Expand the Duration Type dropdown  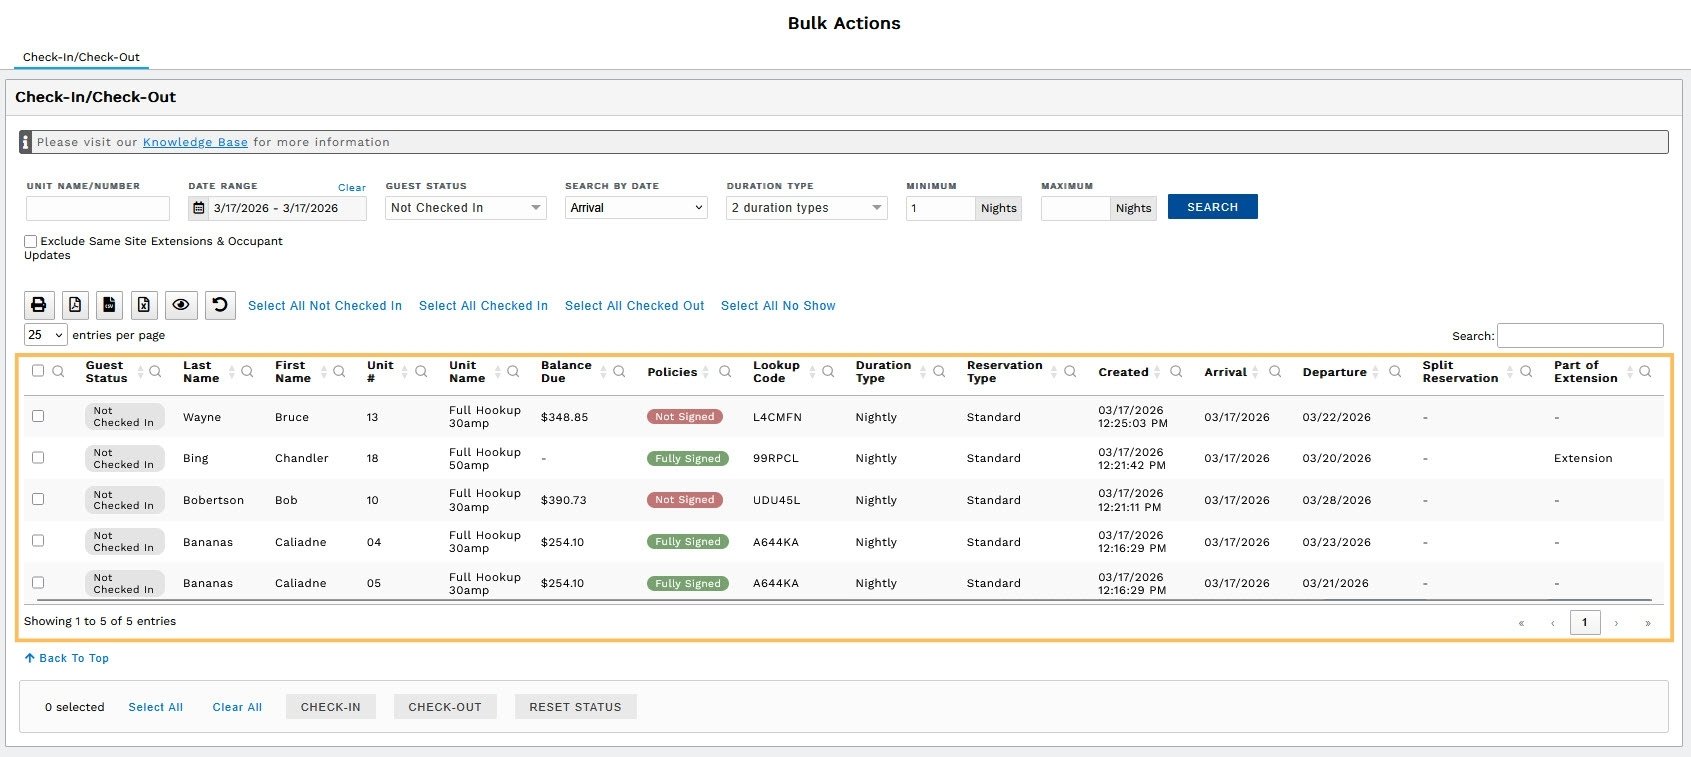pos(806,208)
